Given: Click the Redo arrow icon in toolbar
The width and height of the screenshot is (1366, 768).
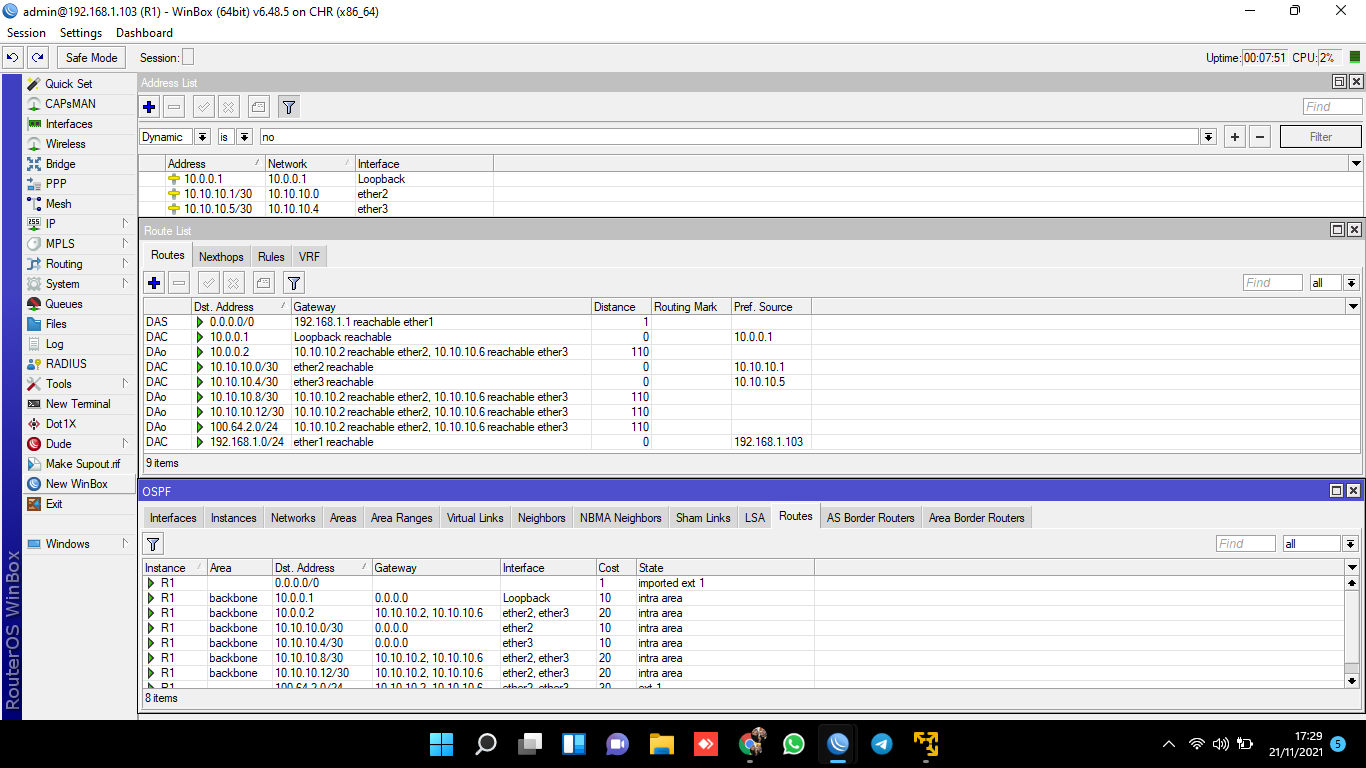Looking at the screenshot, I should (37, 58).
